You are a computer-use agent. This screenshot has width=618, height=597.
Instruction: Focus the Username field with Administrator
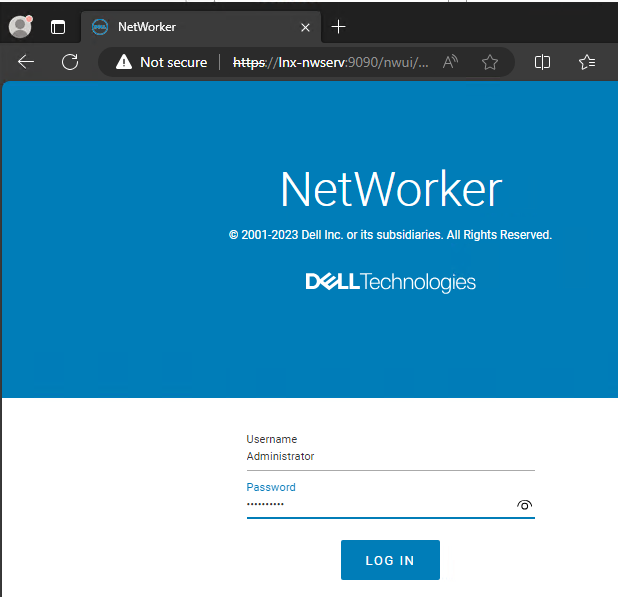[391, 456]
